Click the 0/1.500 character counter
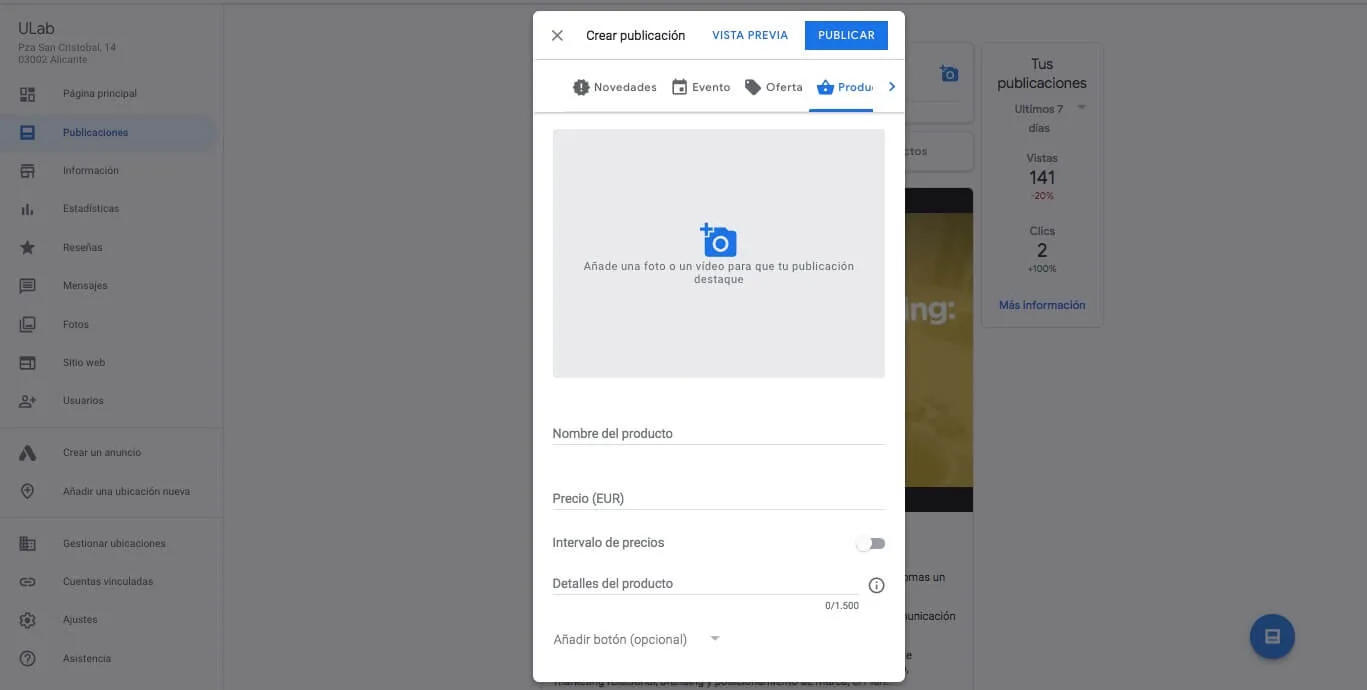Image resolution: width=1367 pixels, height=690 pixels. click(x=842, y=606)
